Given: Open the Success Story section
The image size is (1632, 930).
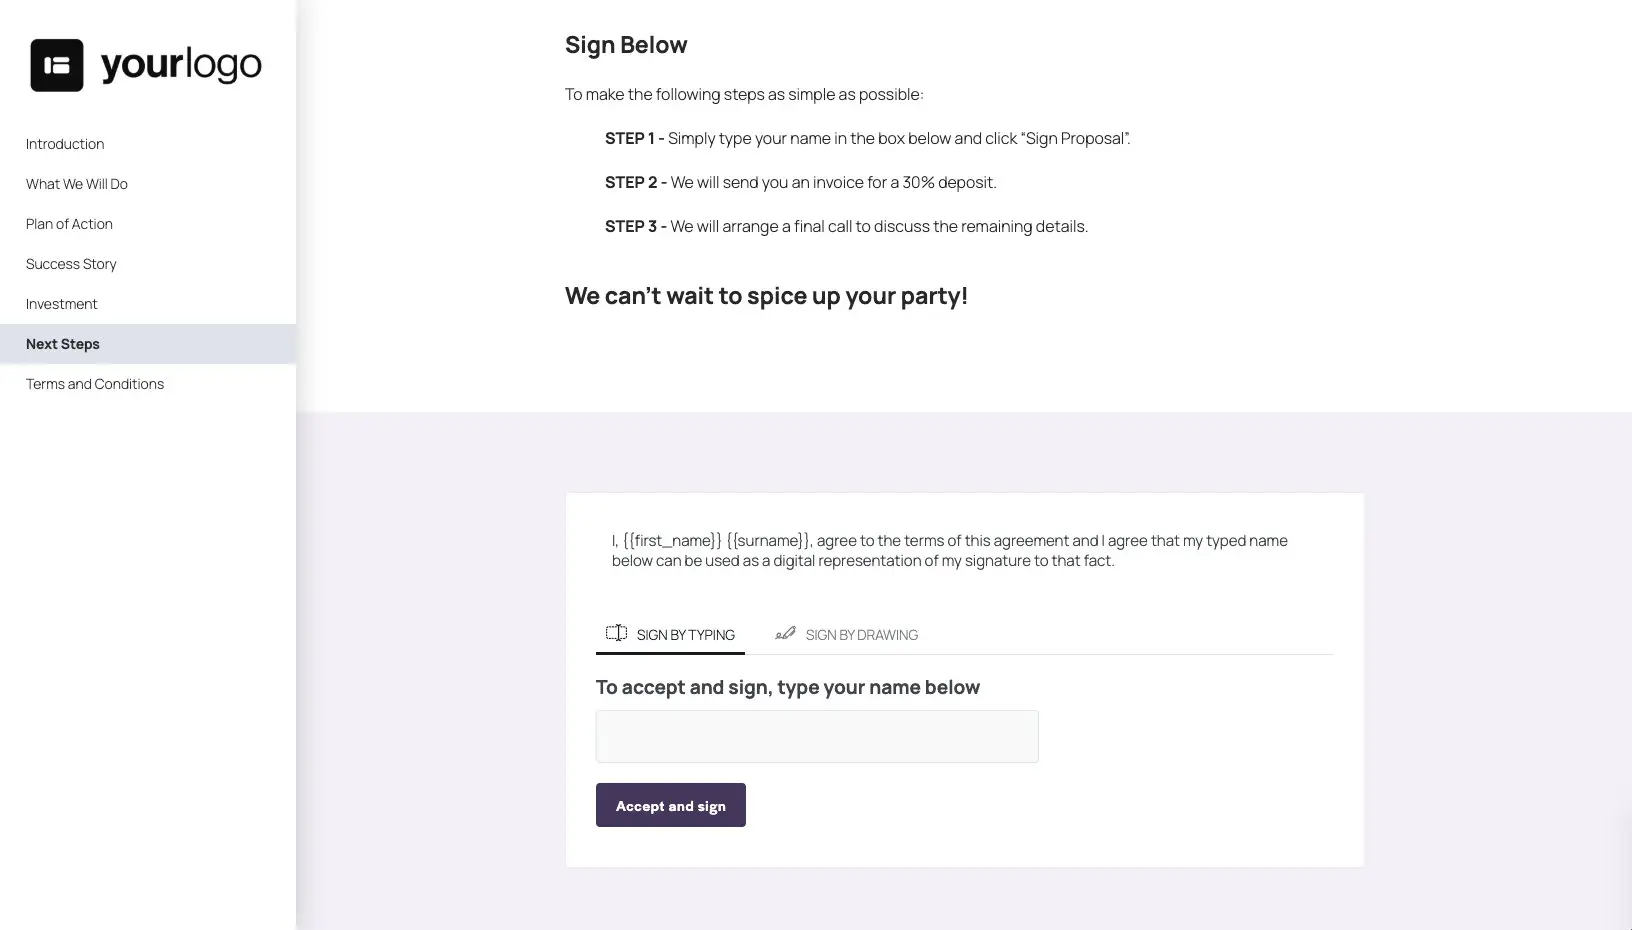Looking at the screenshot, I should (71, 263).
